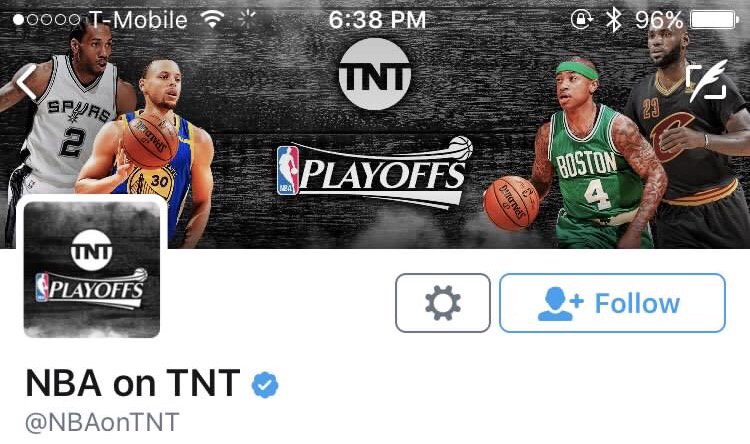Viewport: 750px width, 444px height.
Task: Tap the T-Mobile carrier label
Action: tap(138, 20)
